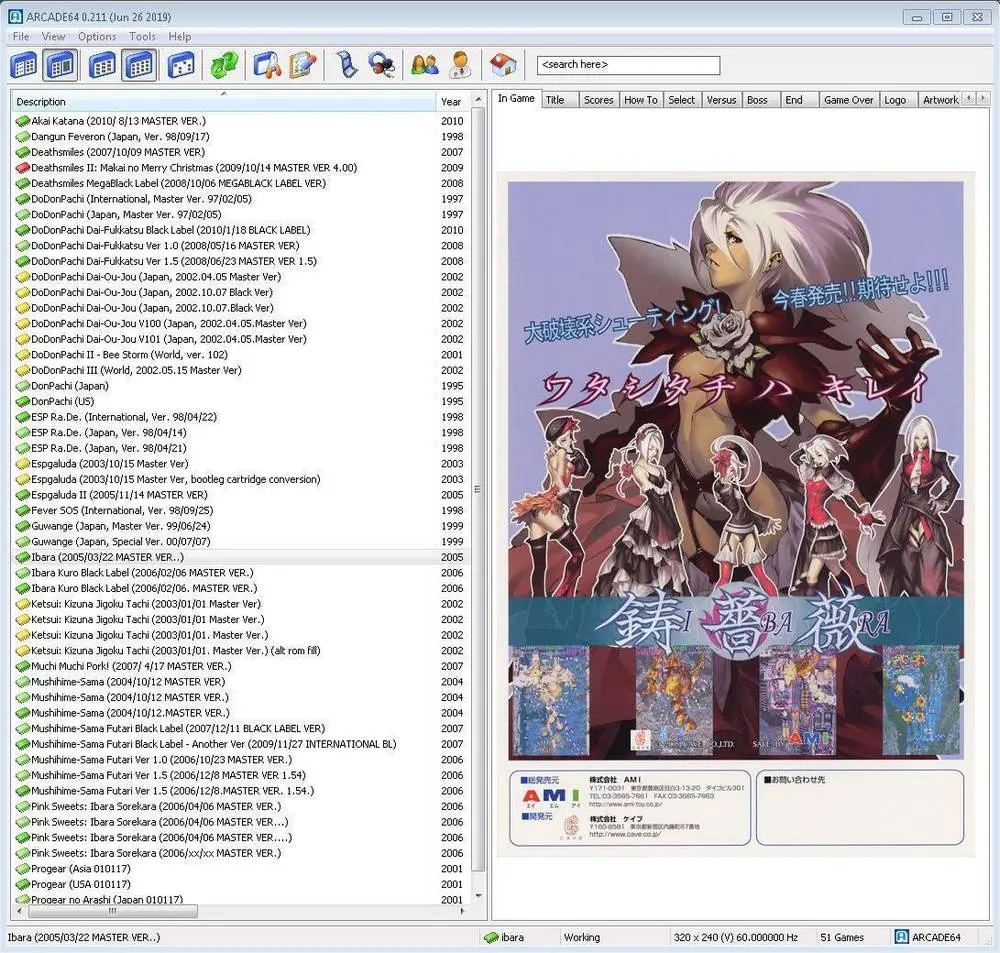
Task: Click the headphones audio toolbar icon
Action: [383, 65]
